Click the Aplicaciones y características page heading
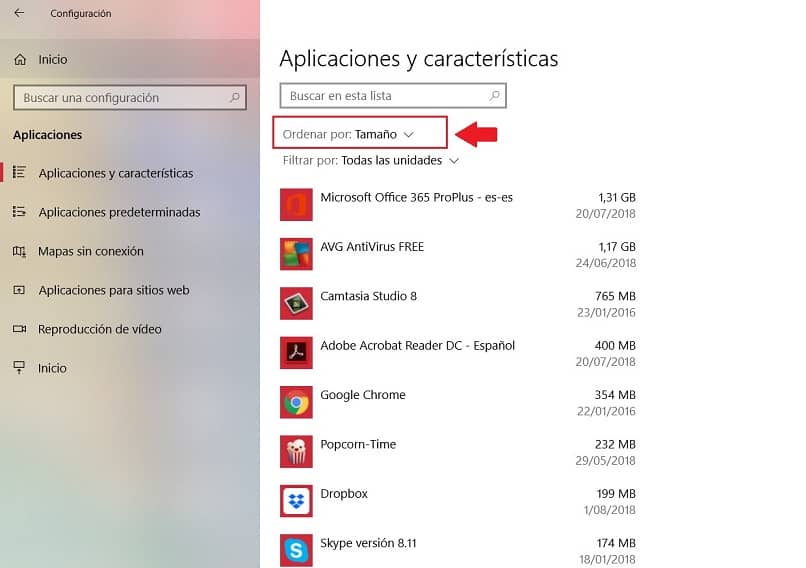806x568 pixels. (x=419, y=59)
